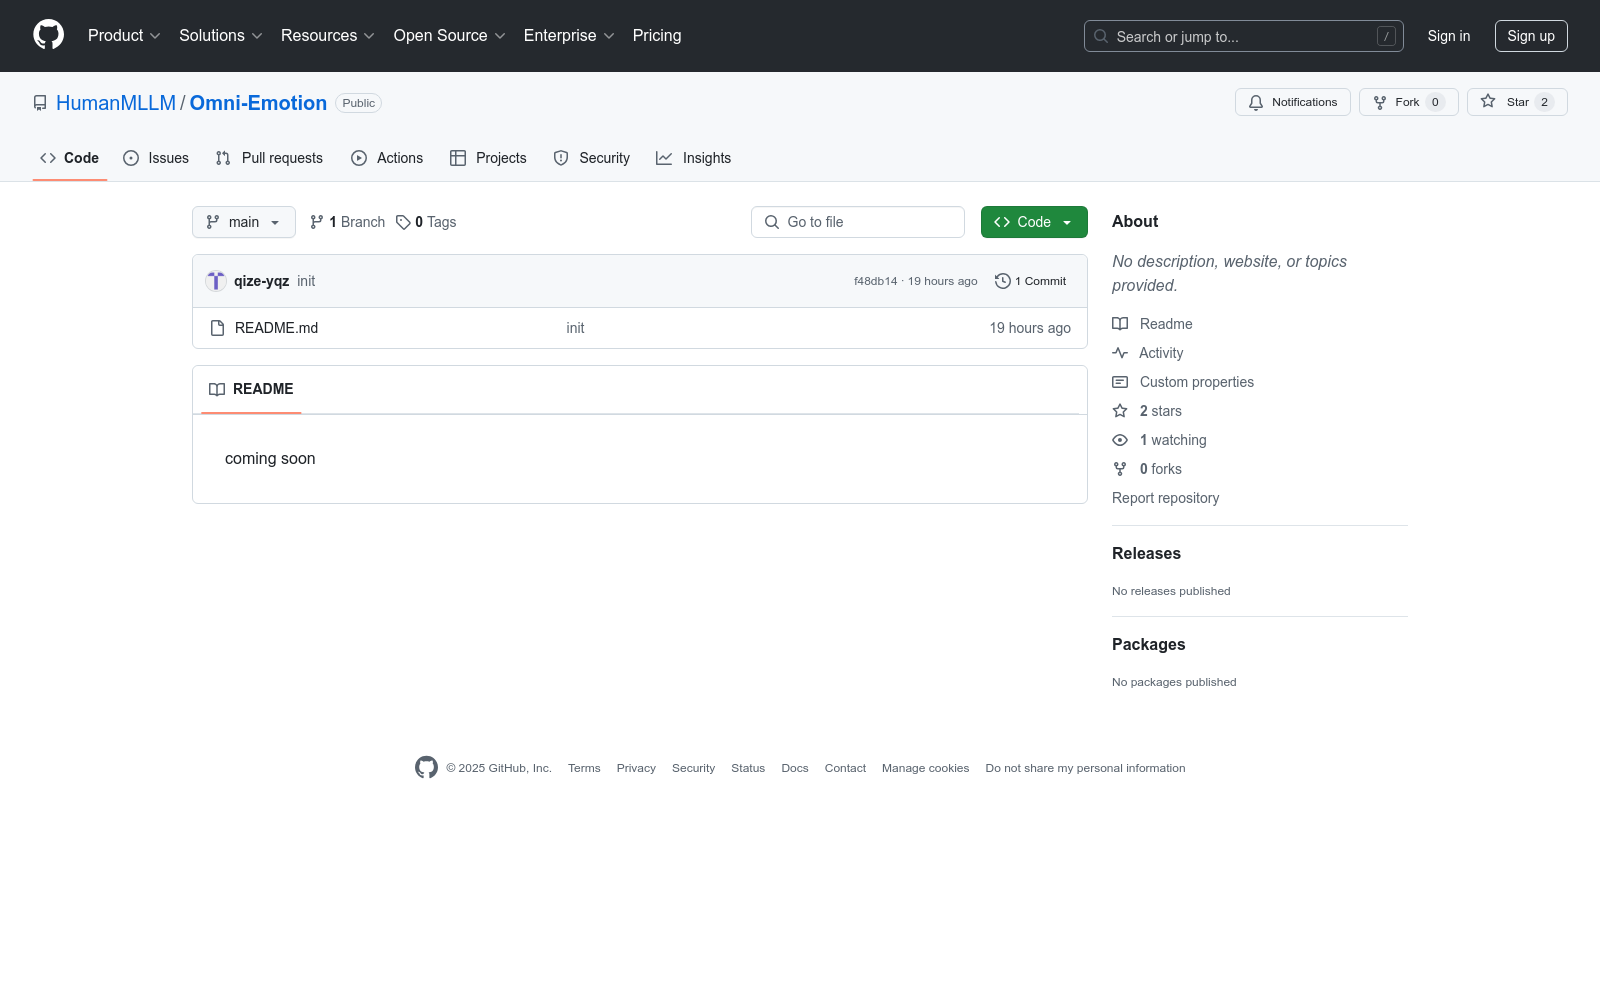Select the Code tab

pyautogui.click(x=70, y=158)
